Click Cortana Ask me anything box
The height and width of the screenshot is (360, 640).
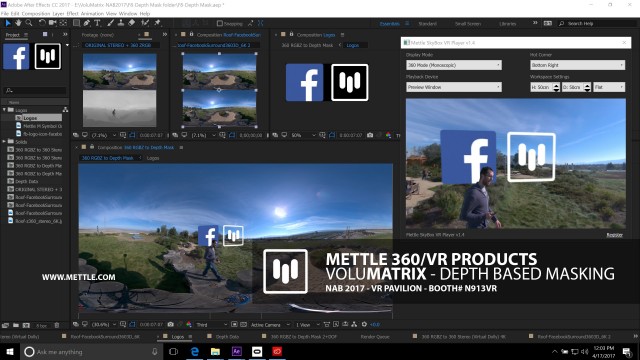(91, 351)
